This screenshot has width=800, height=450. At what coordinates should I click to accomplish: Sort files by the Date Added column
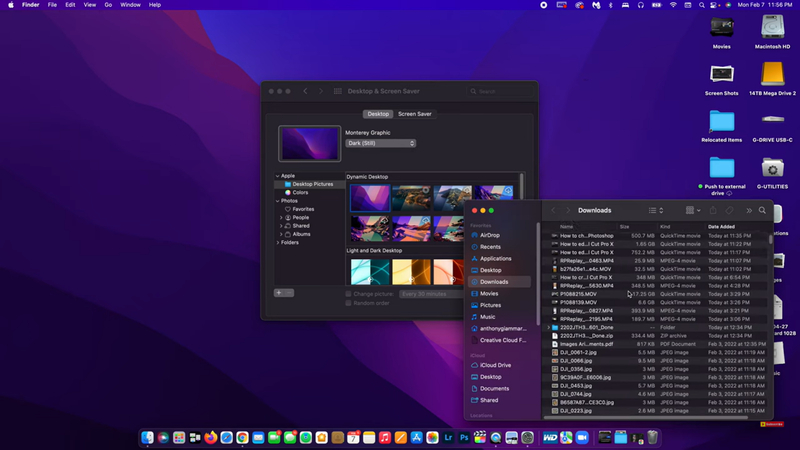coord(722,227)
